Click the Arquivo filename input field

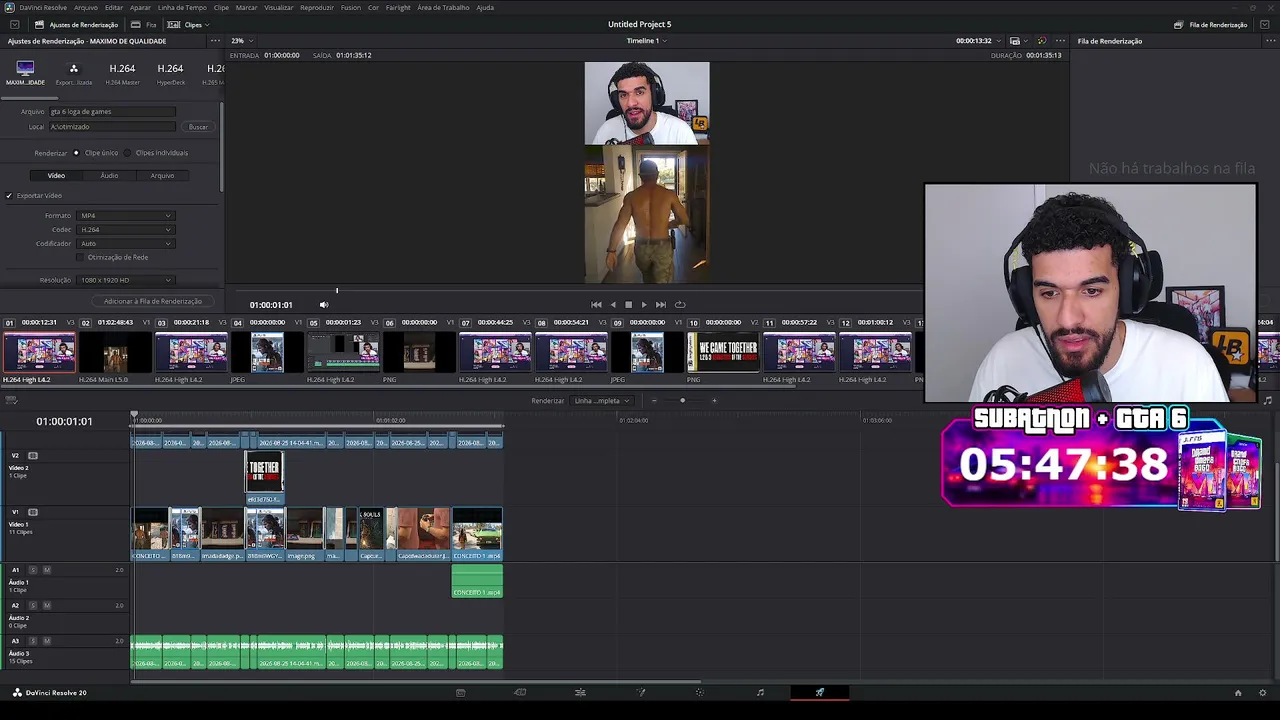[112, 112]
